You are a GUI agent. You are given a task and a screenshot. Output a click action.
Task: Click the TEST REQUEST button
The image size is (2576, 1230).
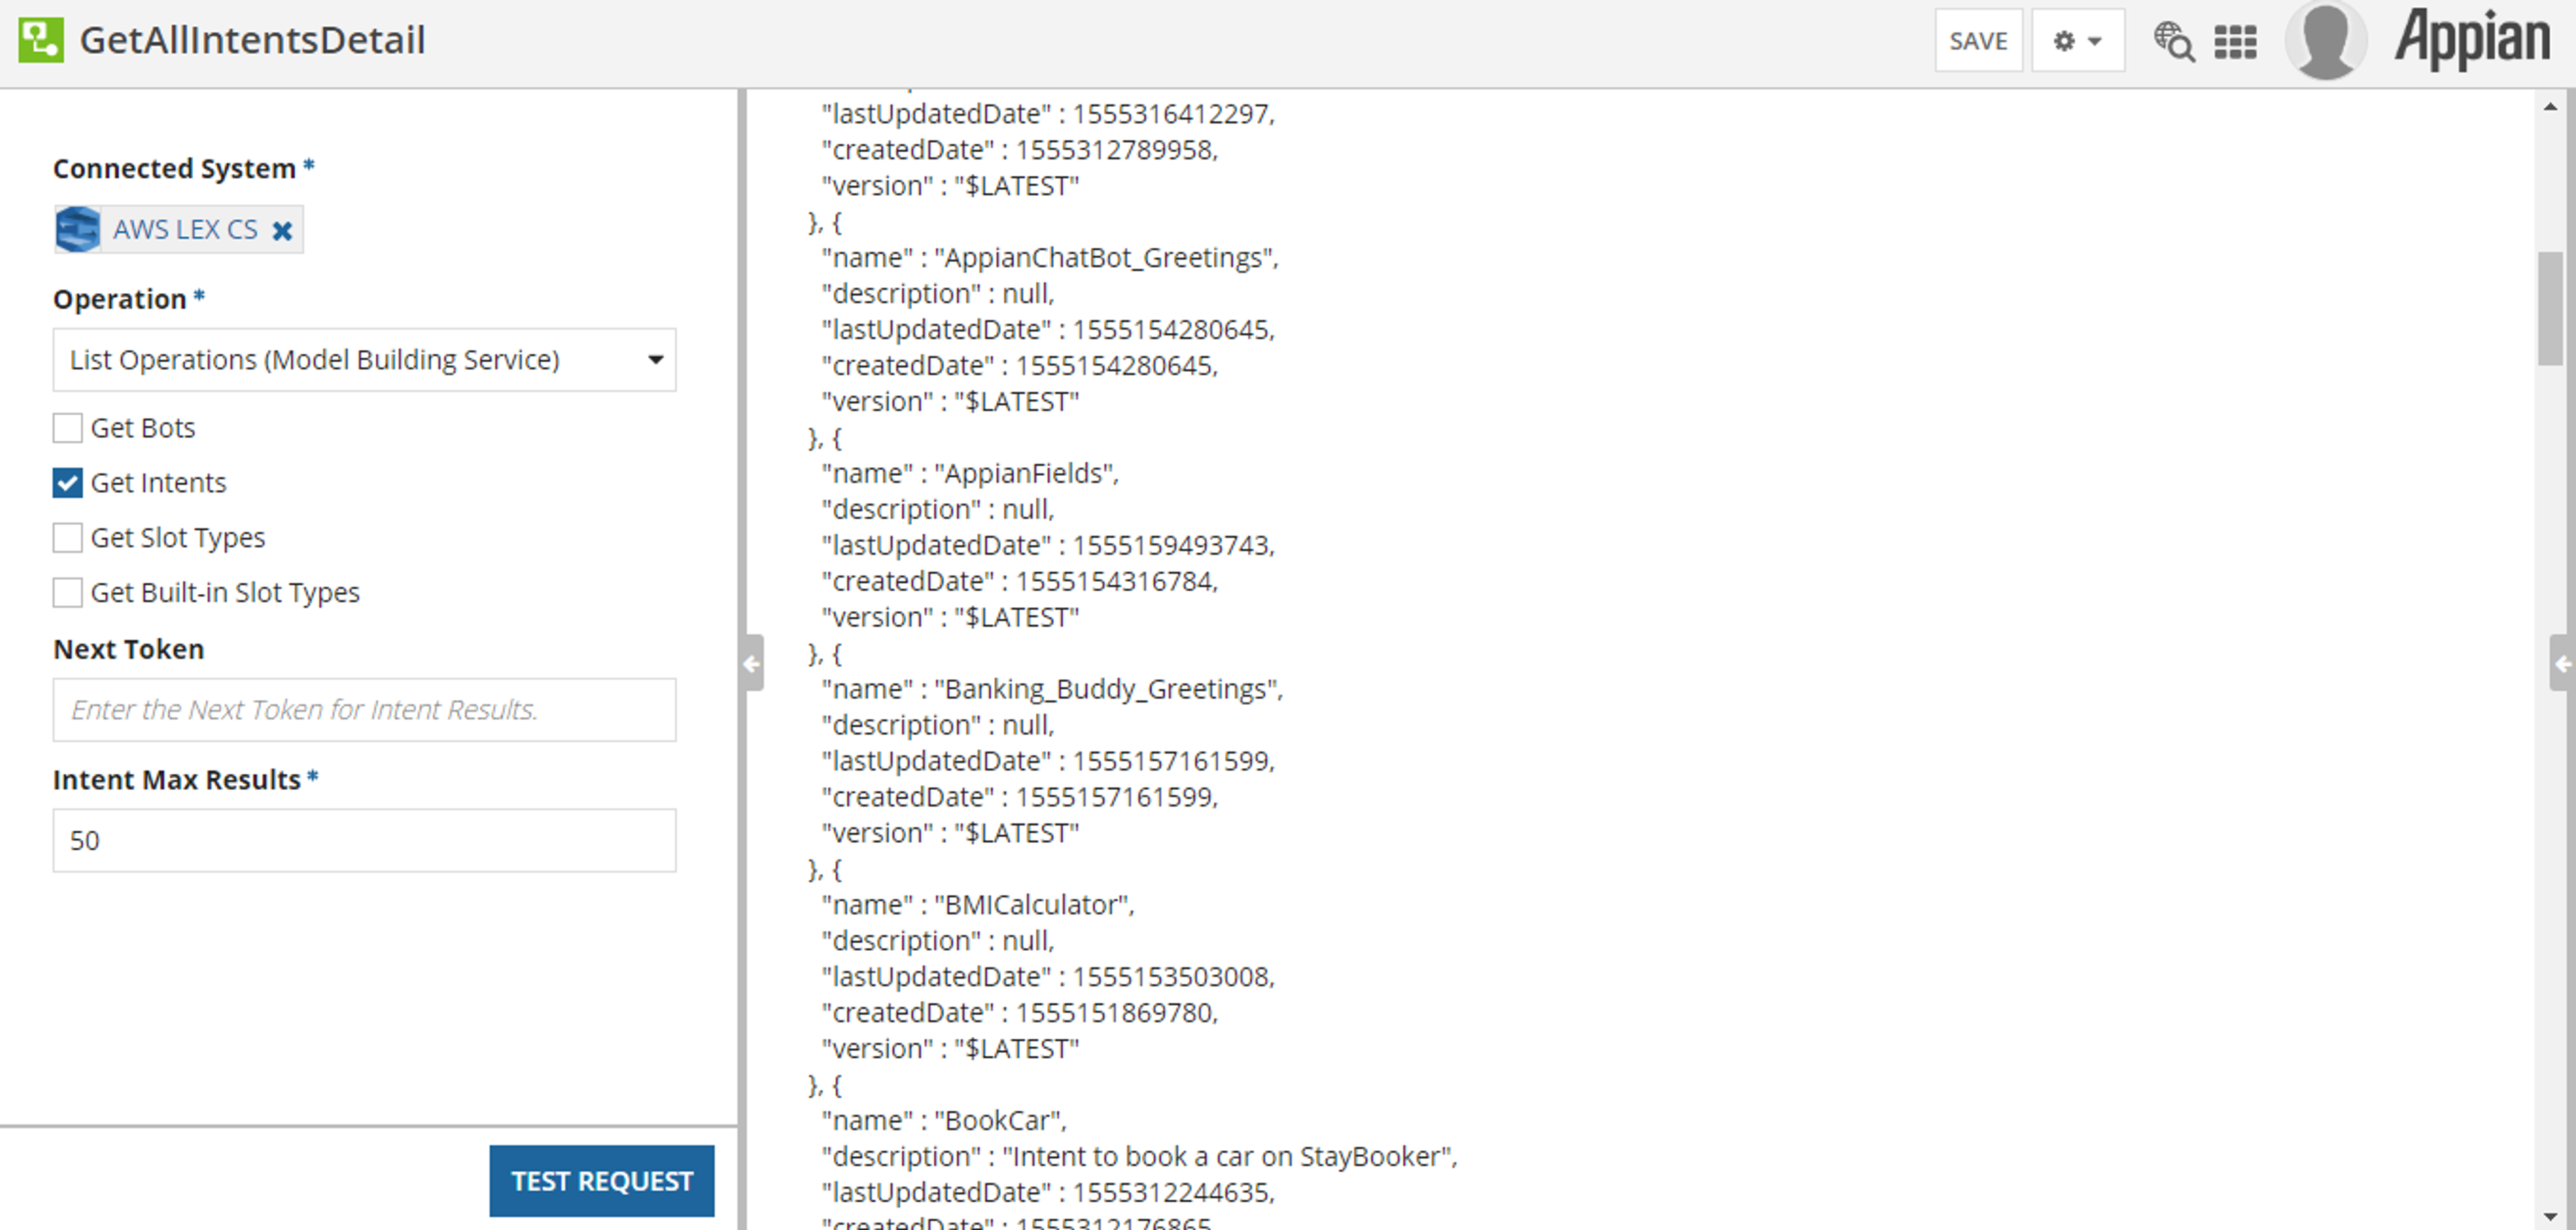[x=602, y=1181]
